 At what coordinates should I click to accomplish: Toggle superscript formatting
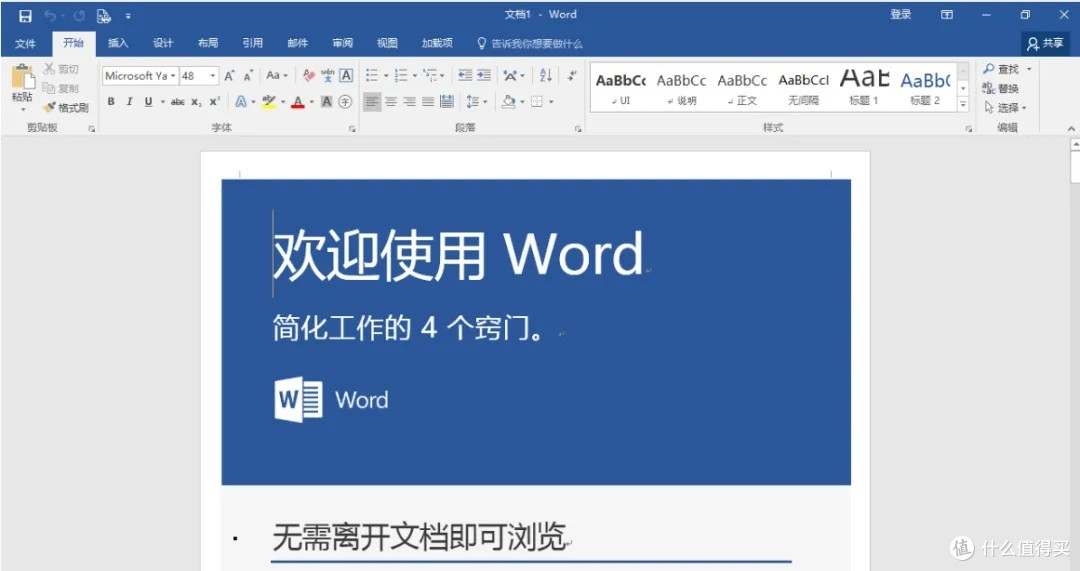[215, 102]
